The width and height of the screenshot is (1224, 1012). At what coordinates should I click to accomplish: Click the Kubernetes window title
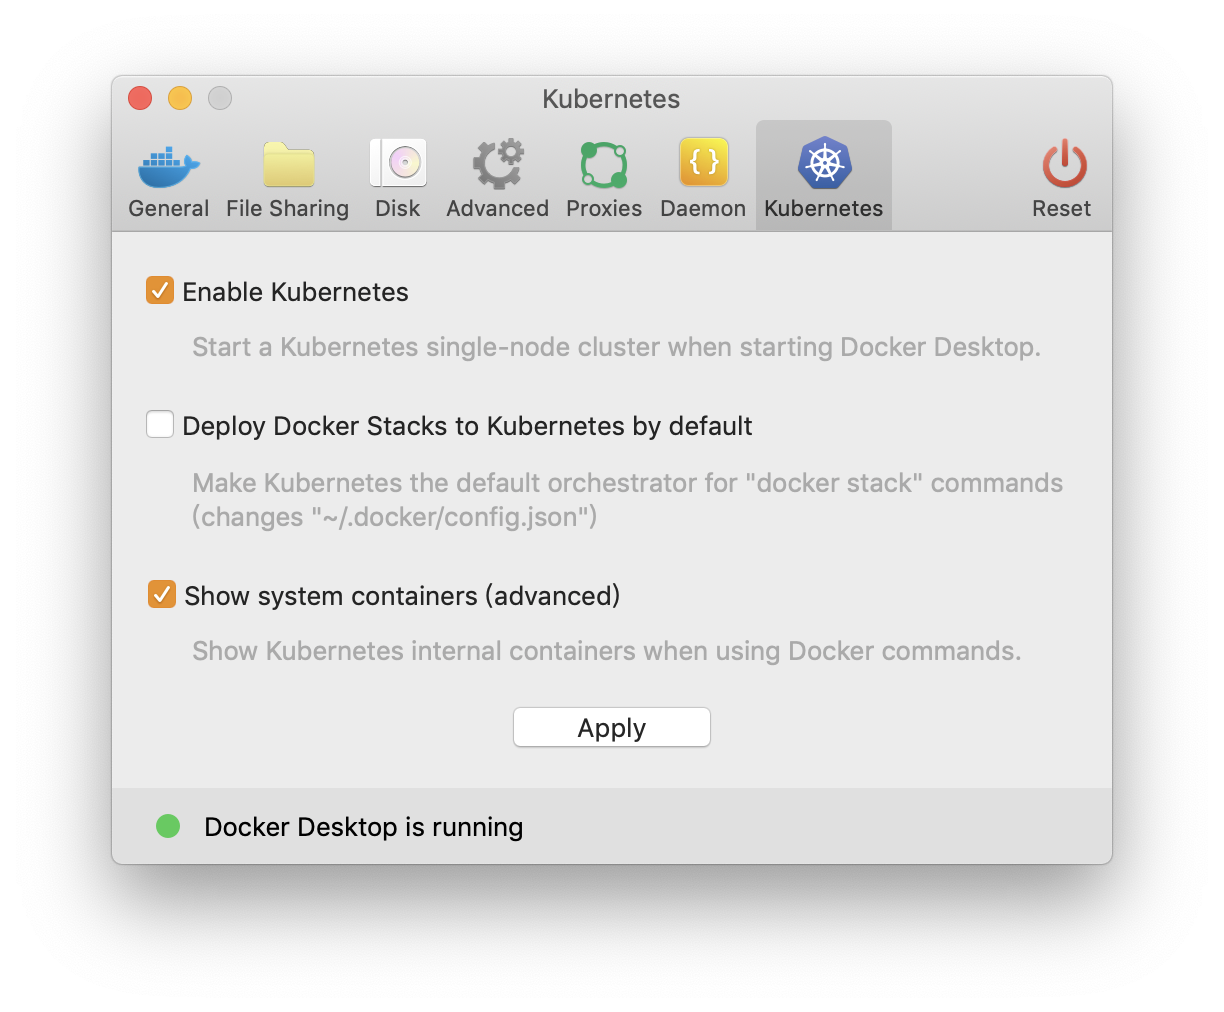coord(611,99)
